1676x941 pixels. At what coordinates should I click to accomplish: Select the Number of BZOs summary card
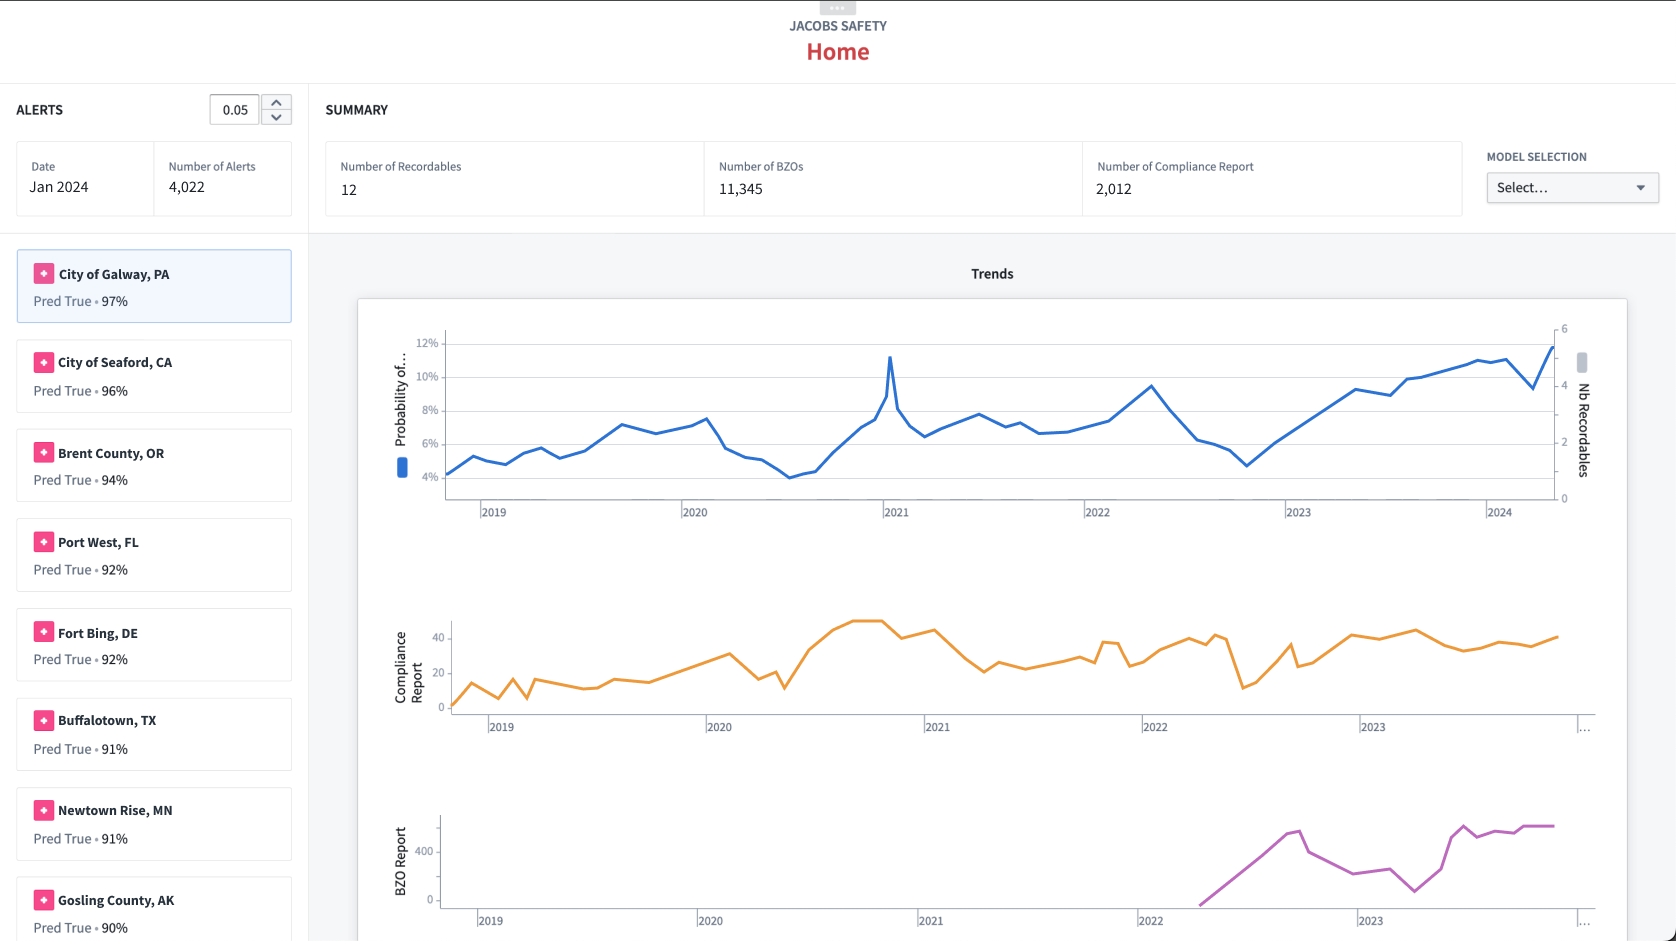pos(892,179)
